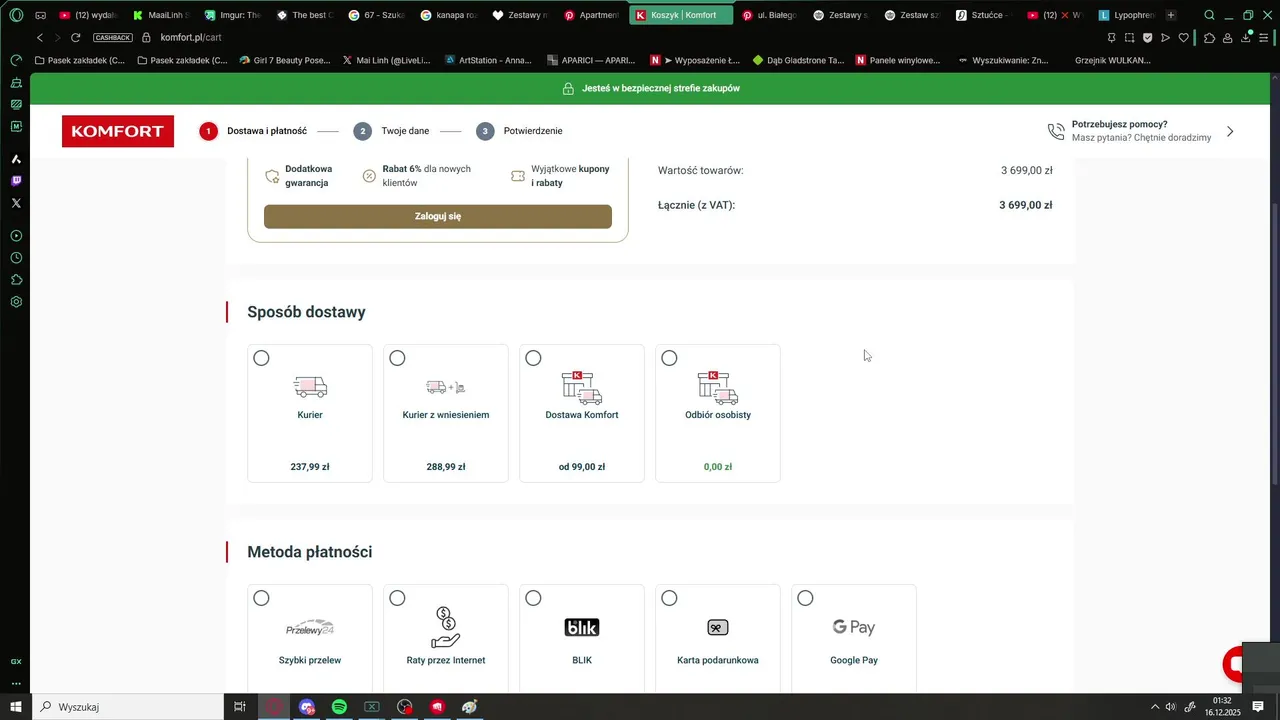Choose Google Pay payment method

854,638
